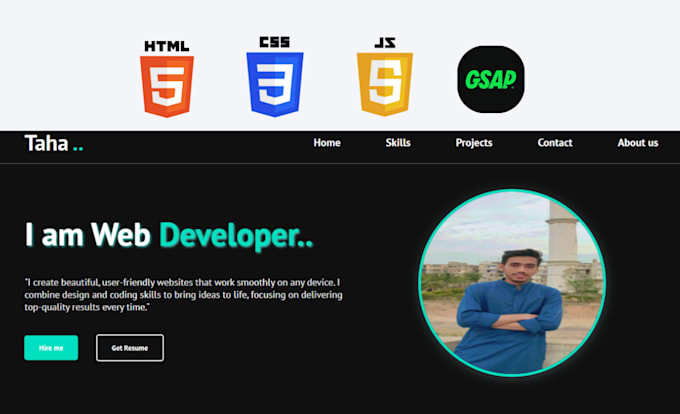
Task: Click the "I am Web Developer.." heading
Action: tap(169, 235)
